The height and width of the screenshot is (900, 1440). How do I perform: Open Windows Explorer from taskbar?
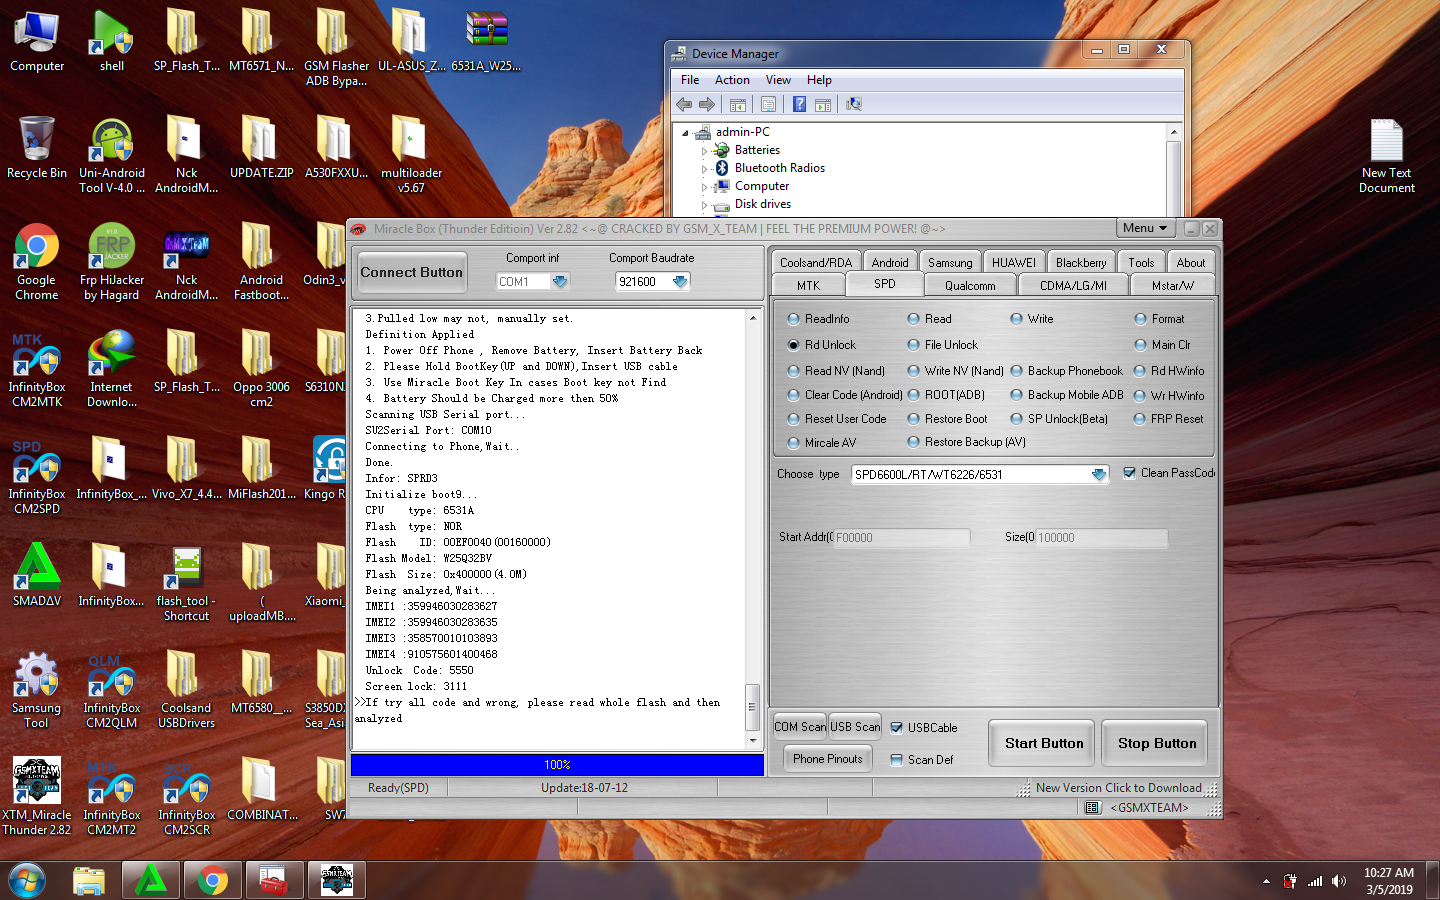(x=89, y=881)
